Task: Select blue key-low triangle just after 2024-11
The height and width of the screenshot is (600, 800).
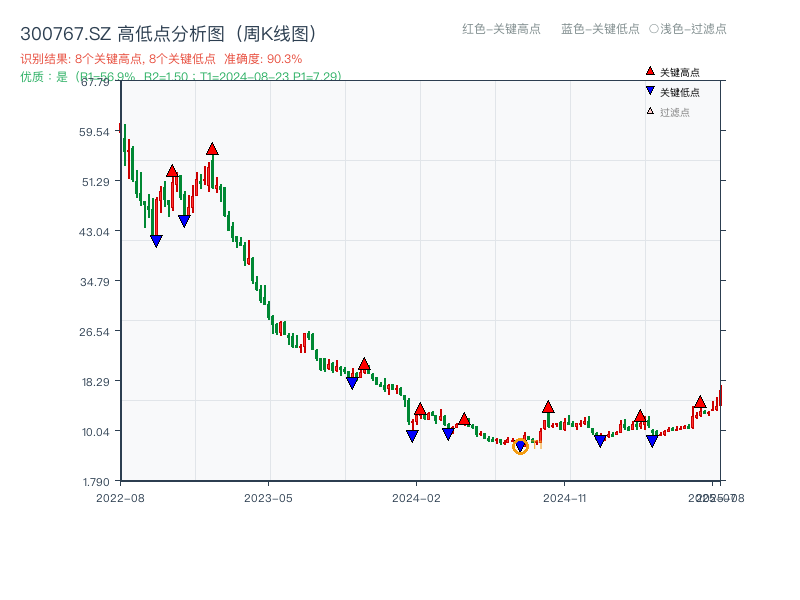Action: tap(601, 441)
